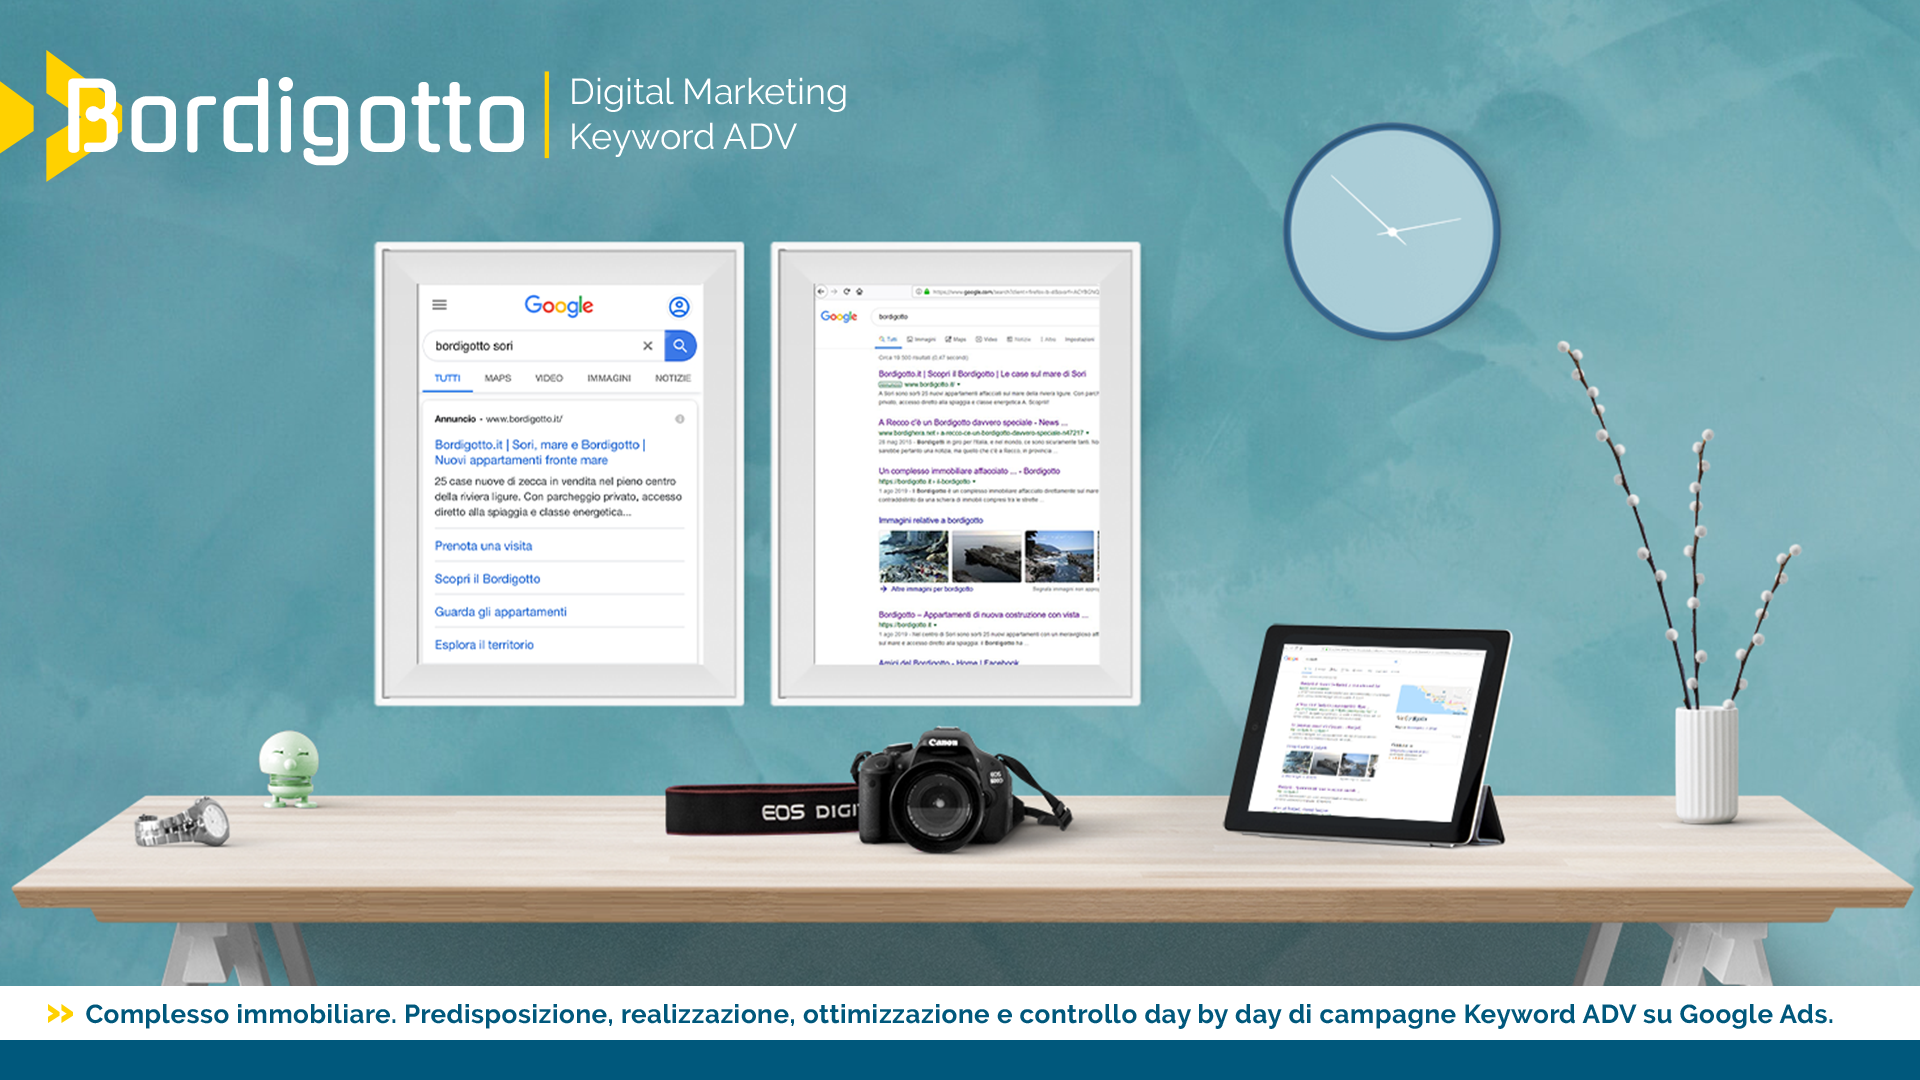
Task: Open the third blue-sky coast thumbnail
Action: tap(1059, 556)
